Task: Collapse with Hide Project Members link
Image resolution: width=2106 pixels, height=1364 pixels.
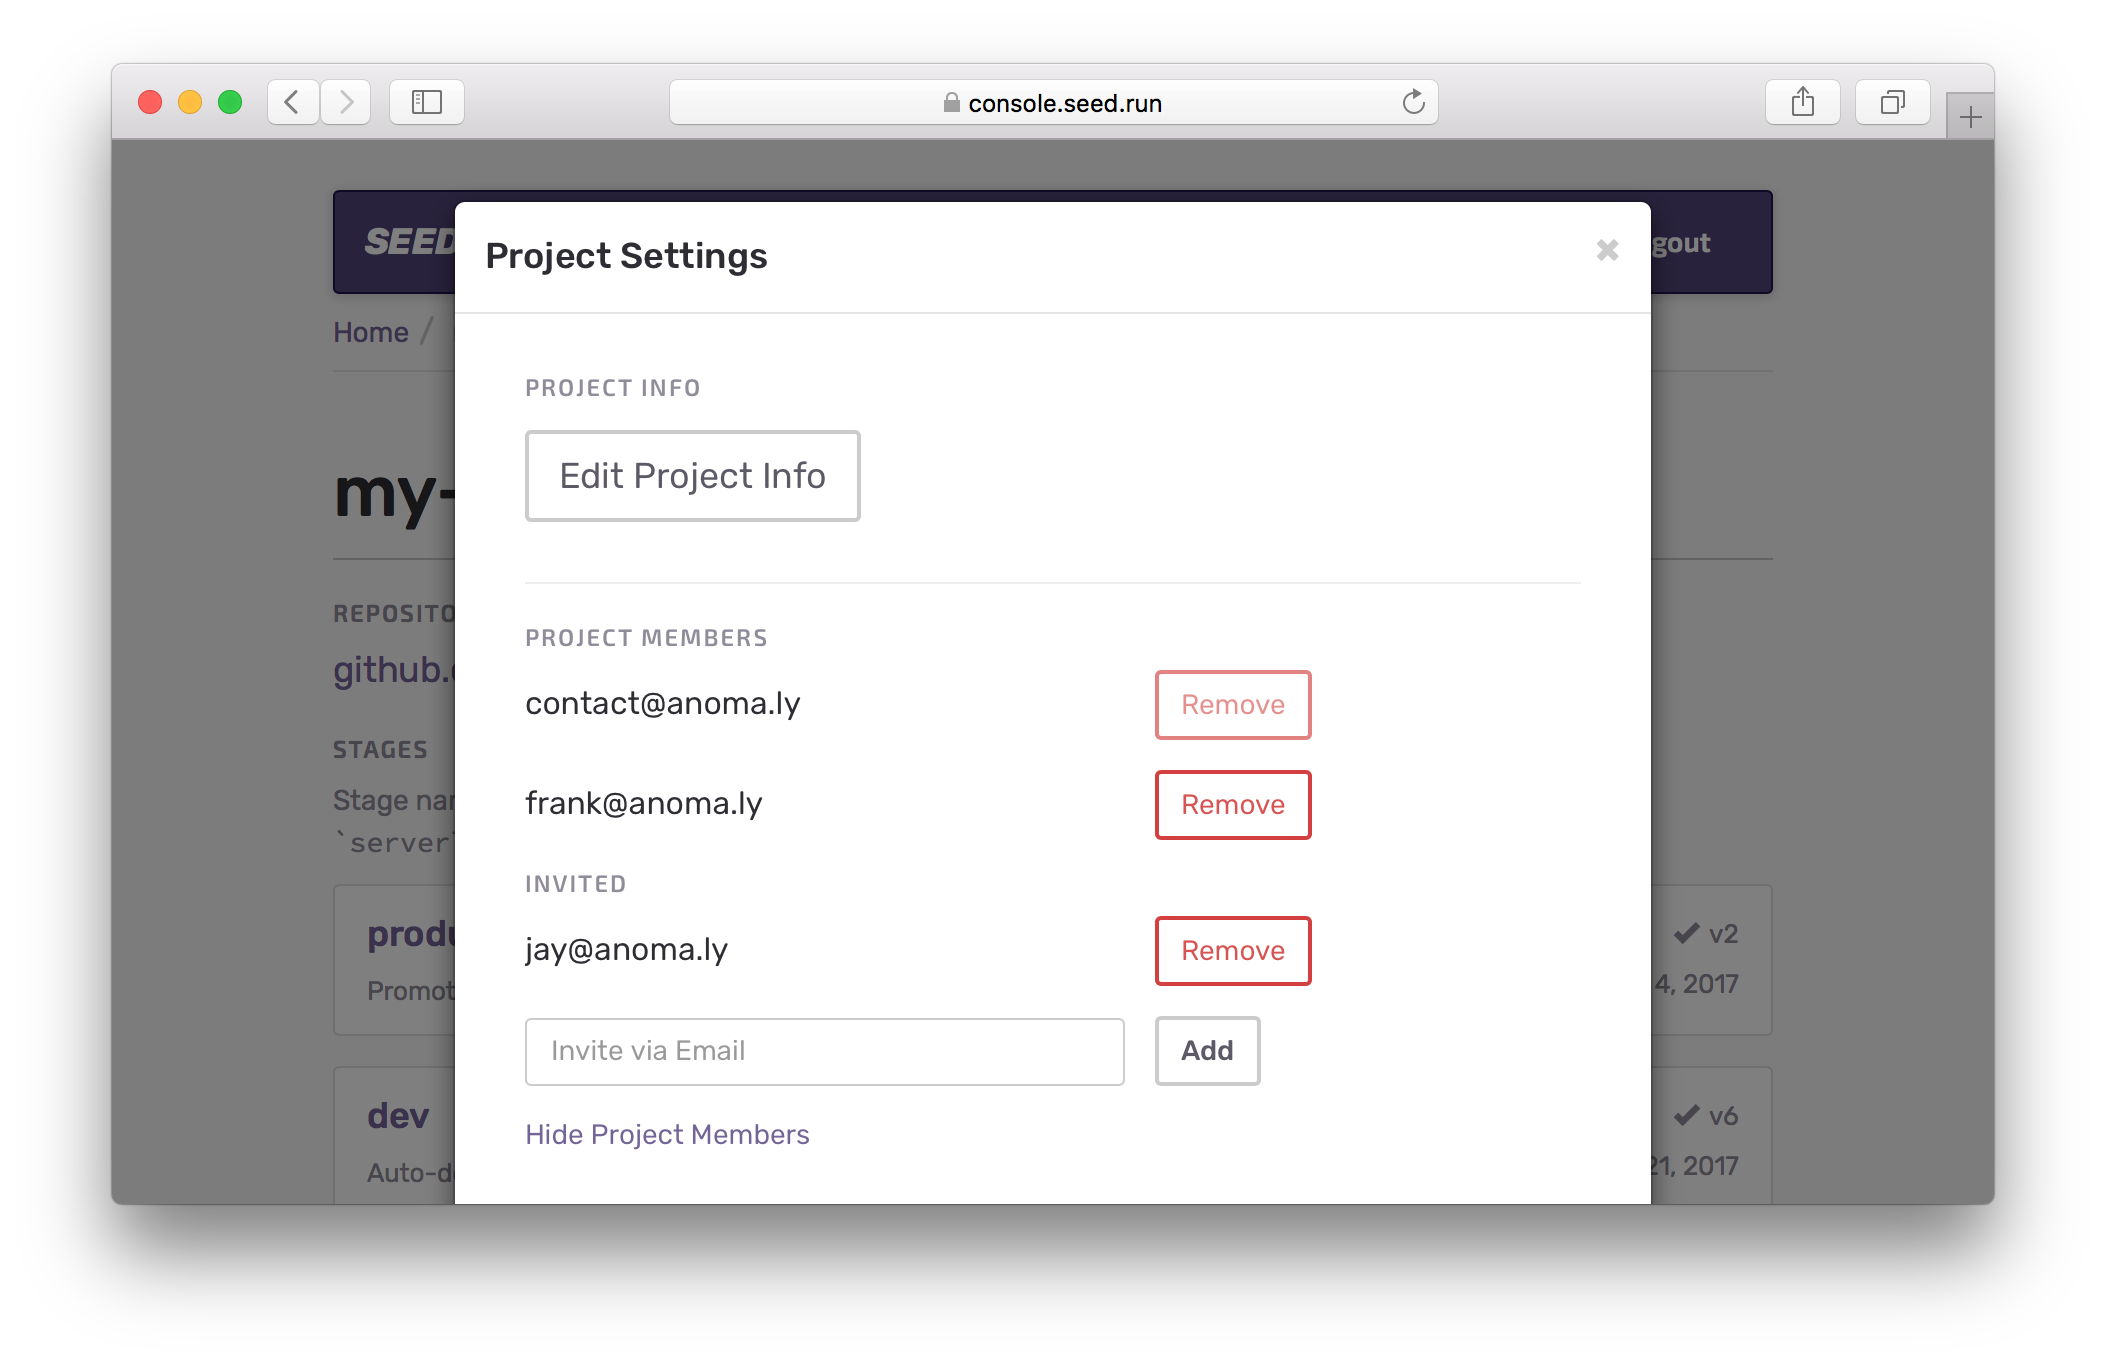Action: click(667, 1134)
